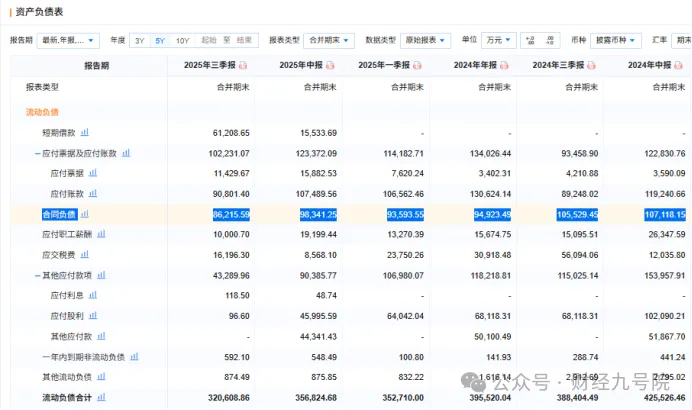This screenshot has width=692, height=410.
Task: Open chart icon beside 应付票据及应付账款
Action: coord(126,153)
